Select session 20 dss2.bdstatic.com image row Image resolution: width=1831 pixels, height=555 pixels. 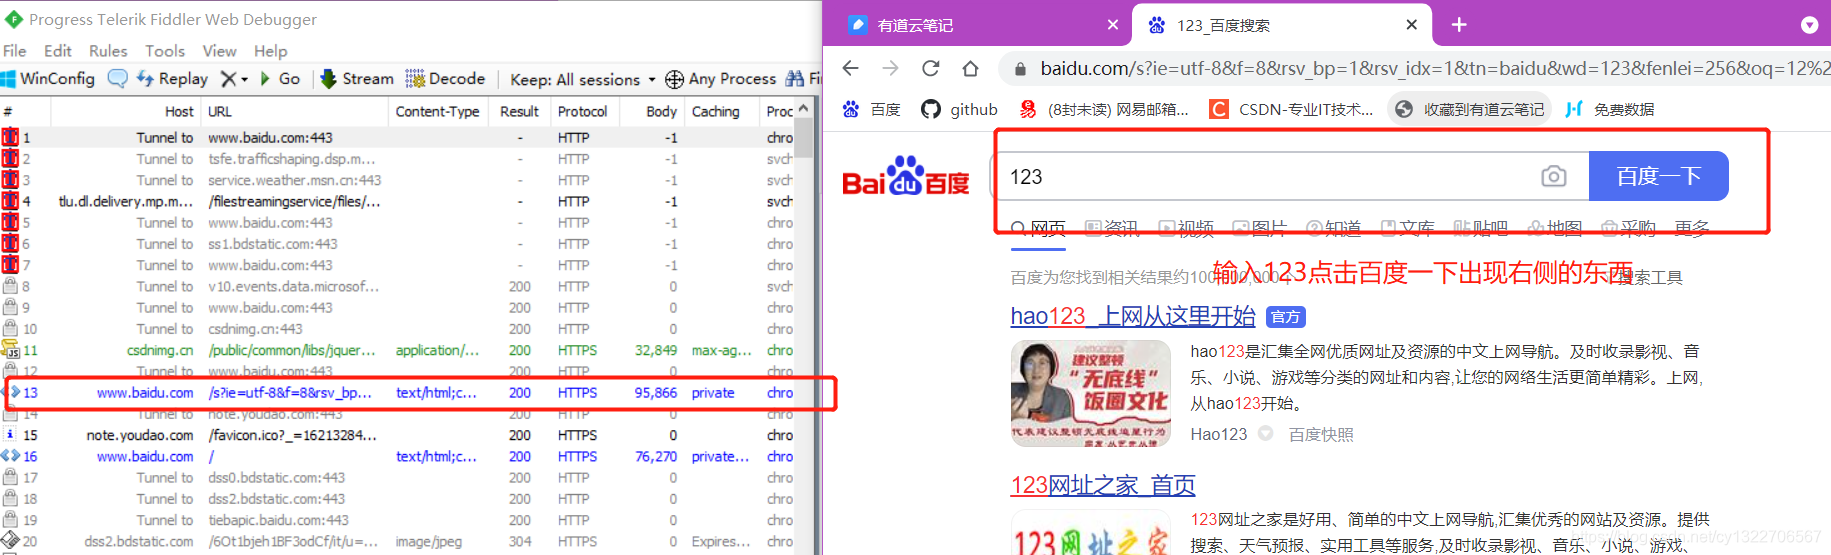[x=398, y=541]
